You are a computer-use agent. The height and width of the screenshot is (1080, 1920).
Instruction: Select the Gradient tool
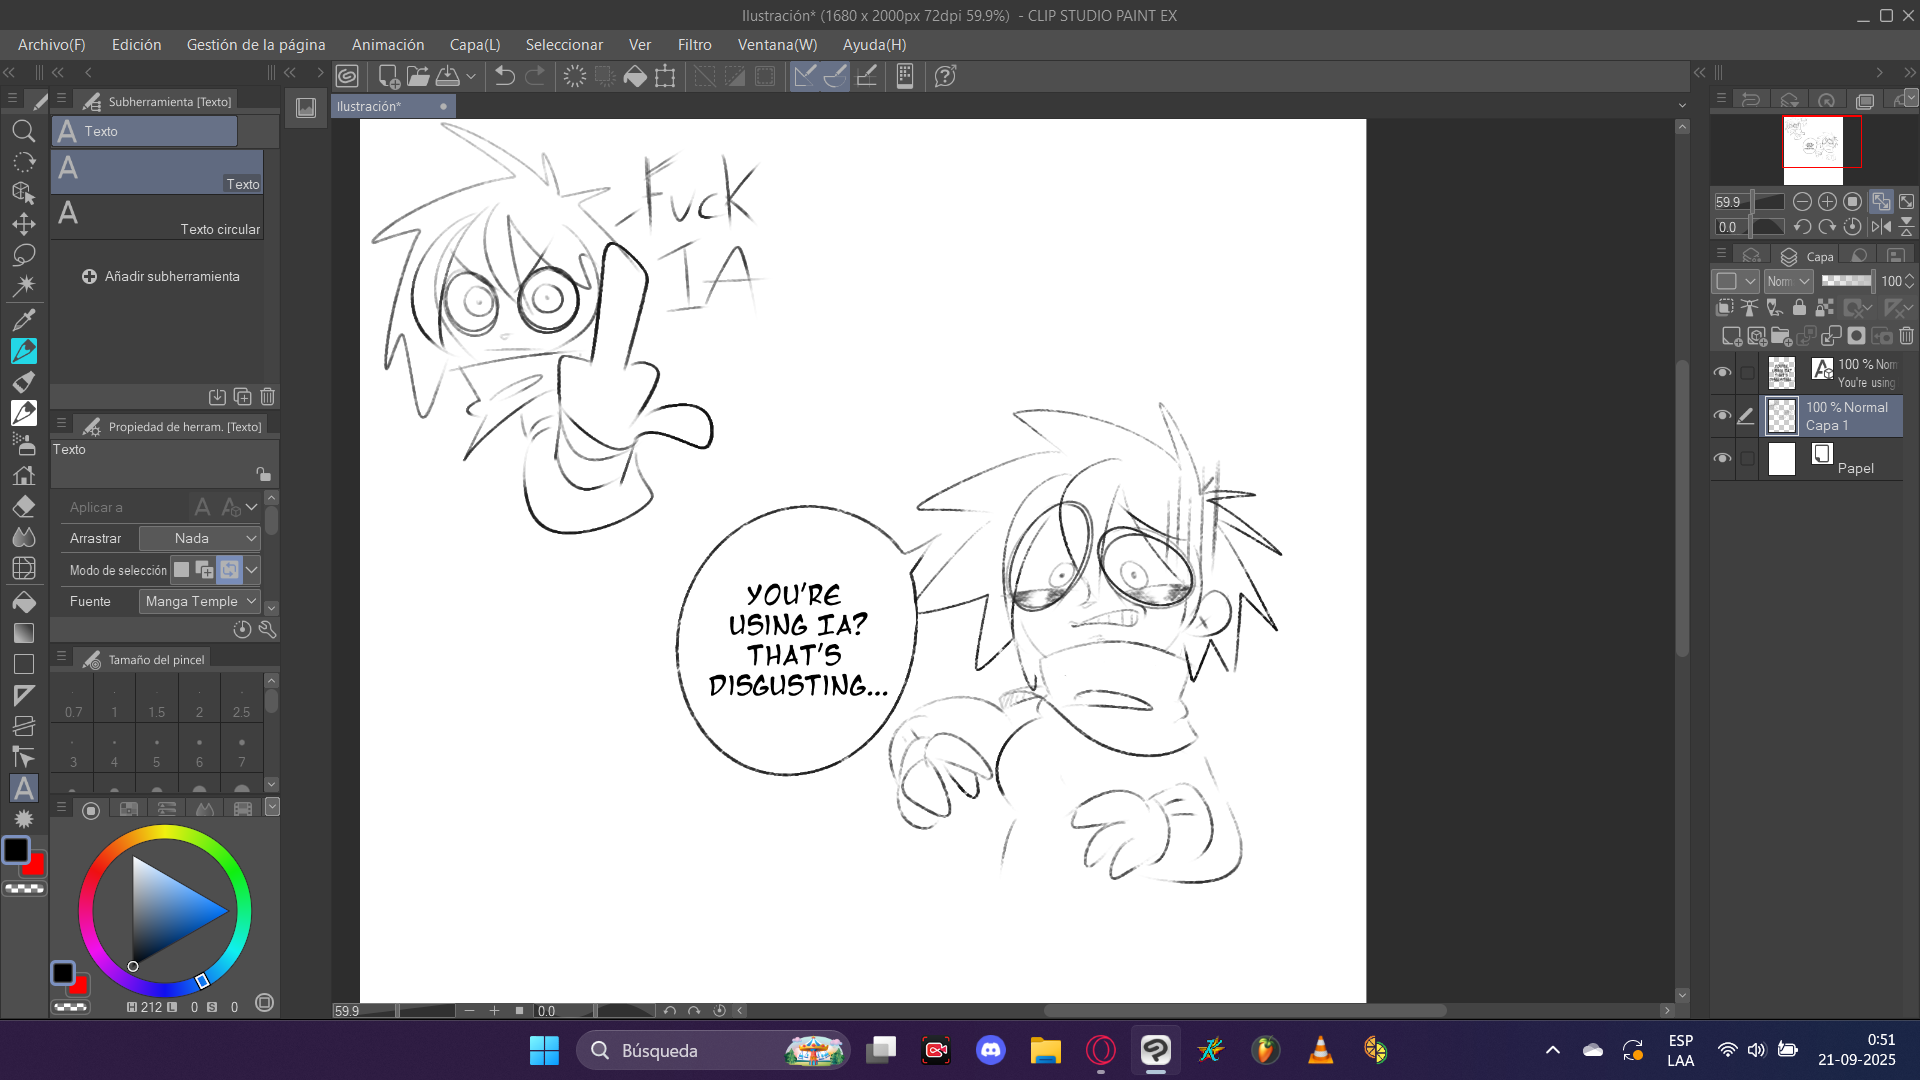[x=24, y=633]
